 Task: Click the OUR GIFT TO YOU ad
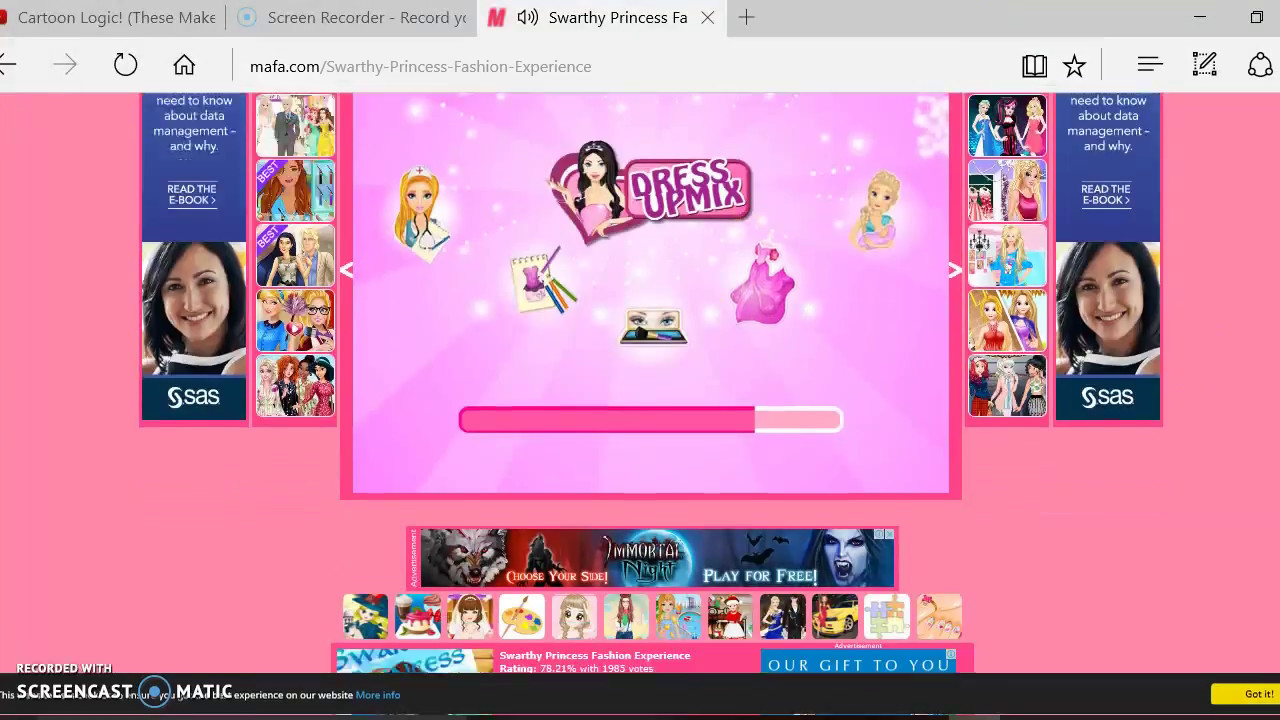point(859,662)
